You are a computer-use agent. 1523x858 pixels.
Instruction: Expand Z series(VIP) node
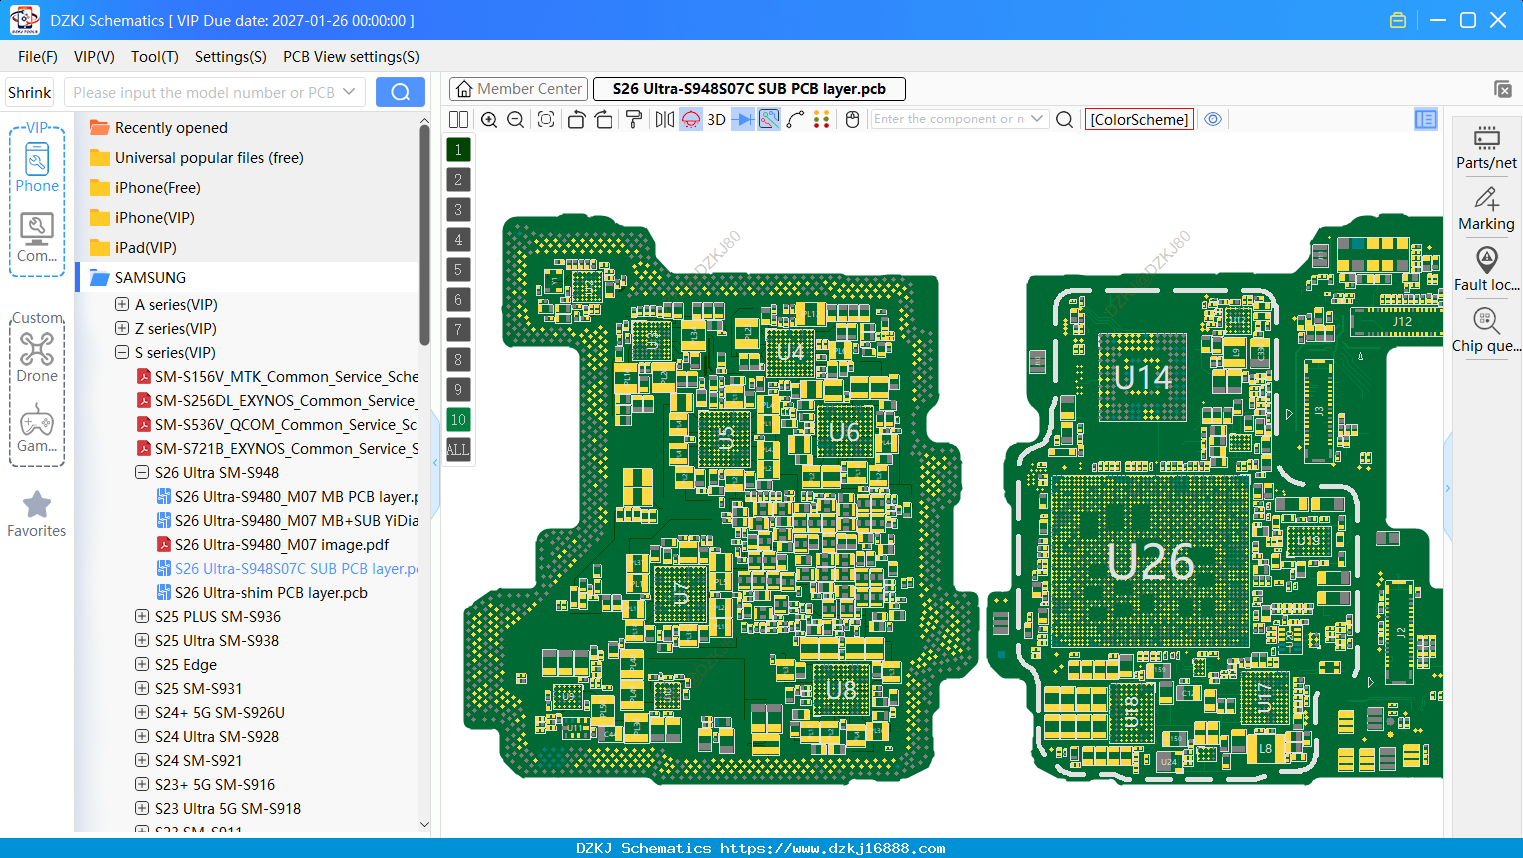point(122,328)
